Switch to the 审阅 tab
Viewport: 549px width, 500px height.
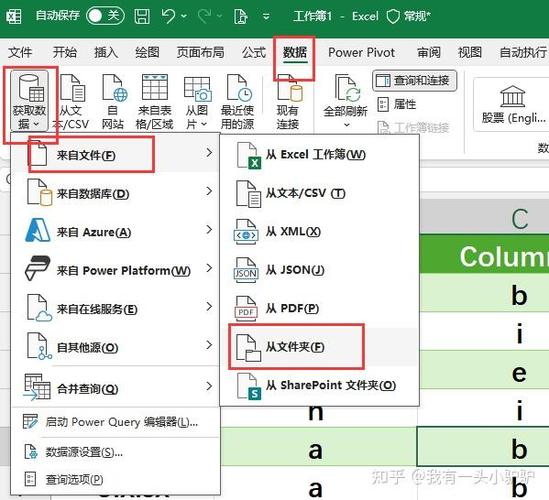click(429, 53)
